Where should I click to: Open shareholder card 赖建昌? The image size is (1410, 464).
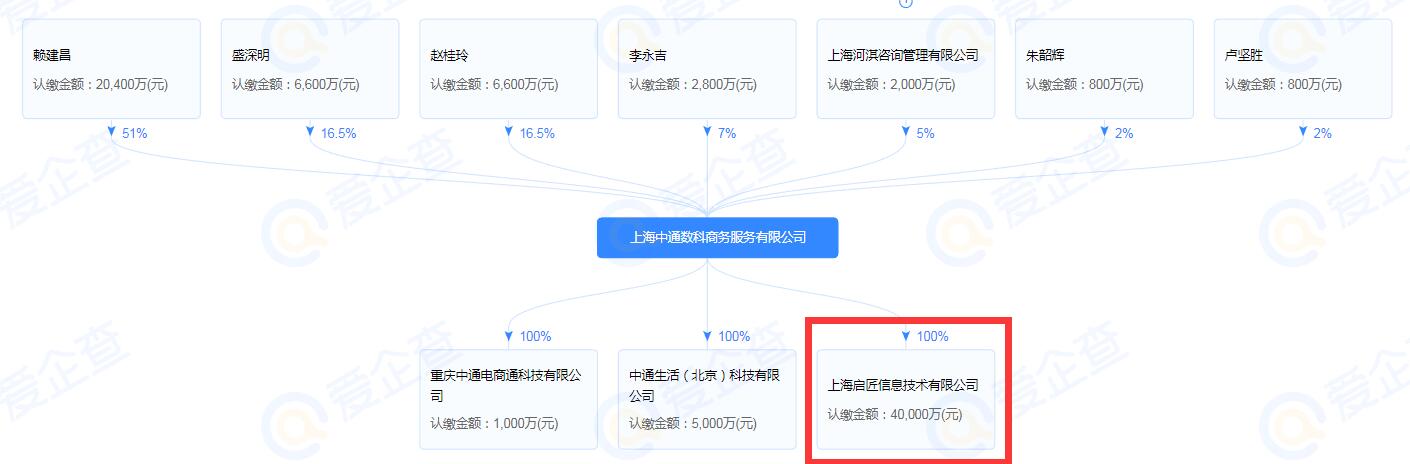point(111,69)
